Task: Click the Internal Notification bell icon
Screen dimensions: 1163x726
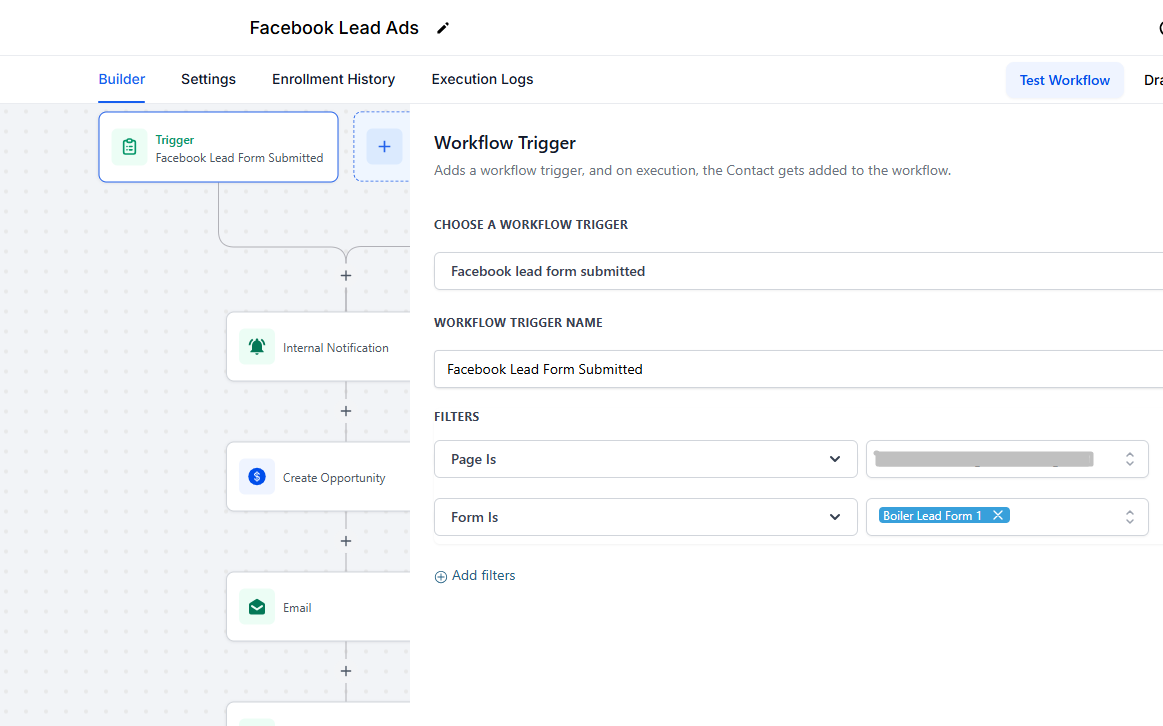Action: tap(257, 347)
